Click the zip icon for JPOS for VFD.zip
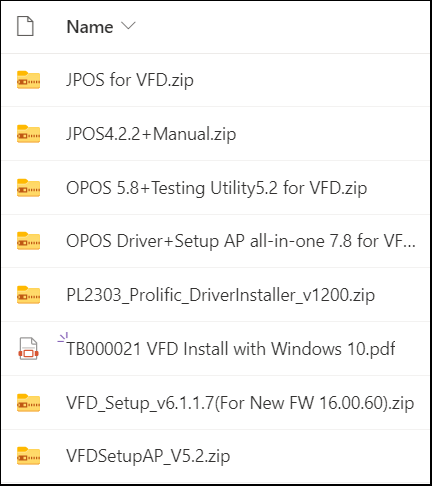Screen dimensions: 432x486 pos(28,80)
